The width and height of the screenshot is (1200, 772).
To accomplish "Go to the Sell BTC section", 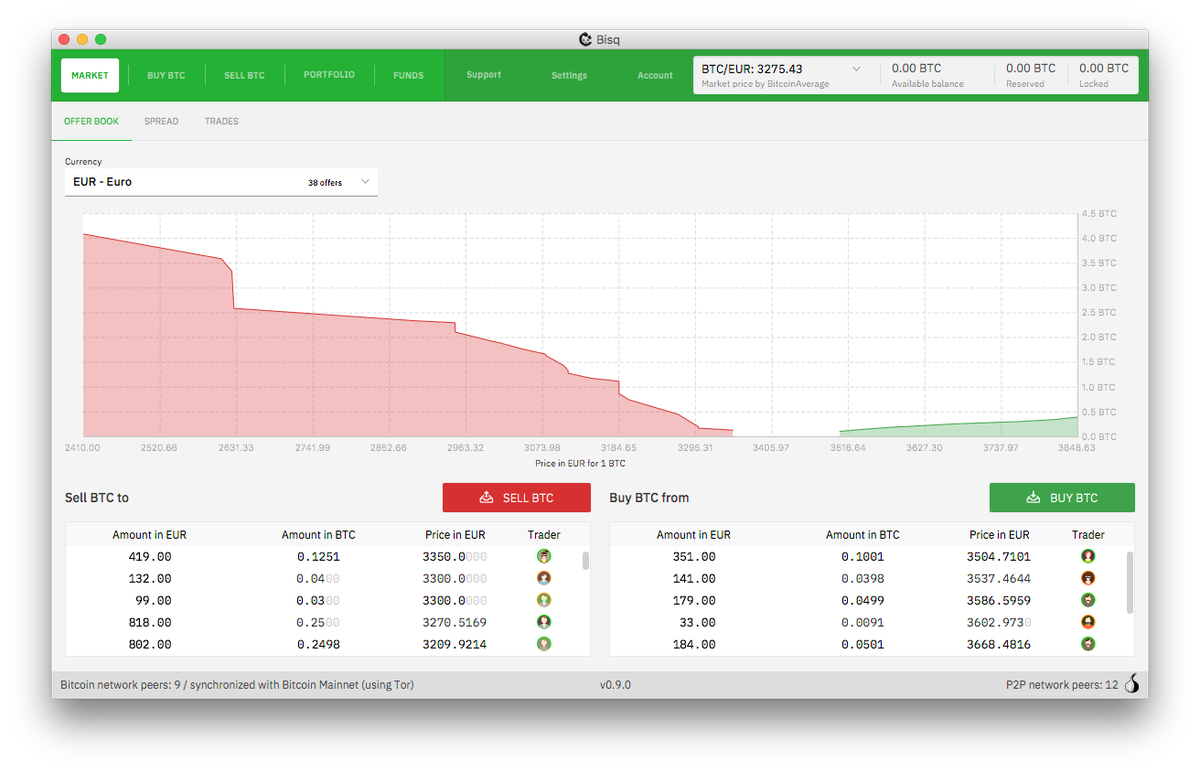I will click(x=244, y=76).
